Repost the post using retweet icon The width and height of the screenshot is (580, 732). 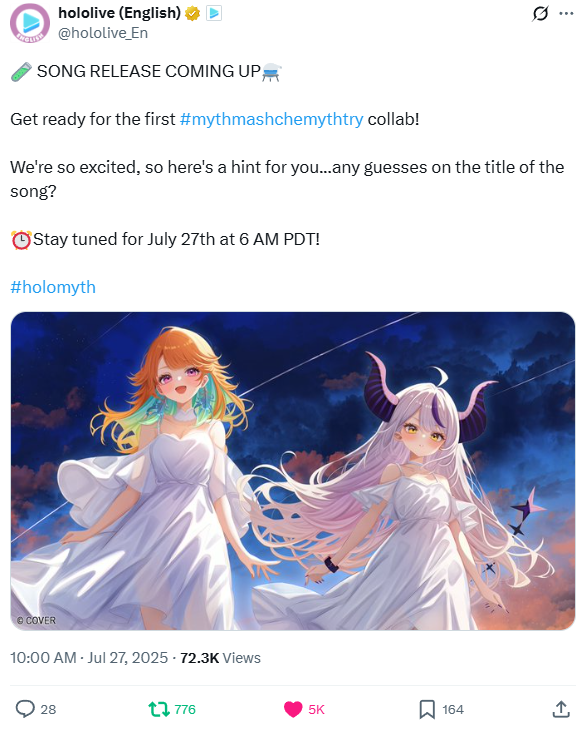click(159, 709)
